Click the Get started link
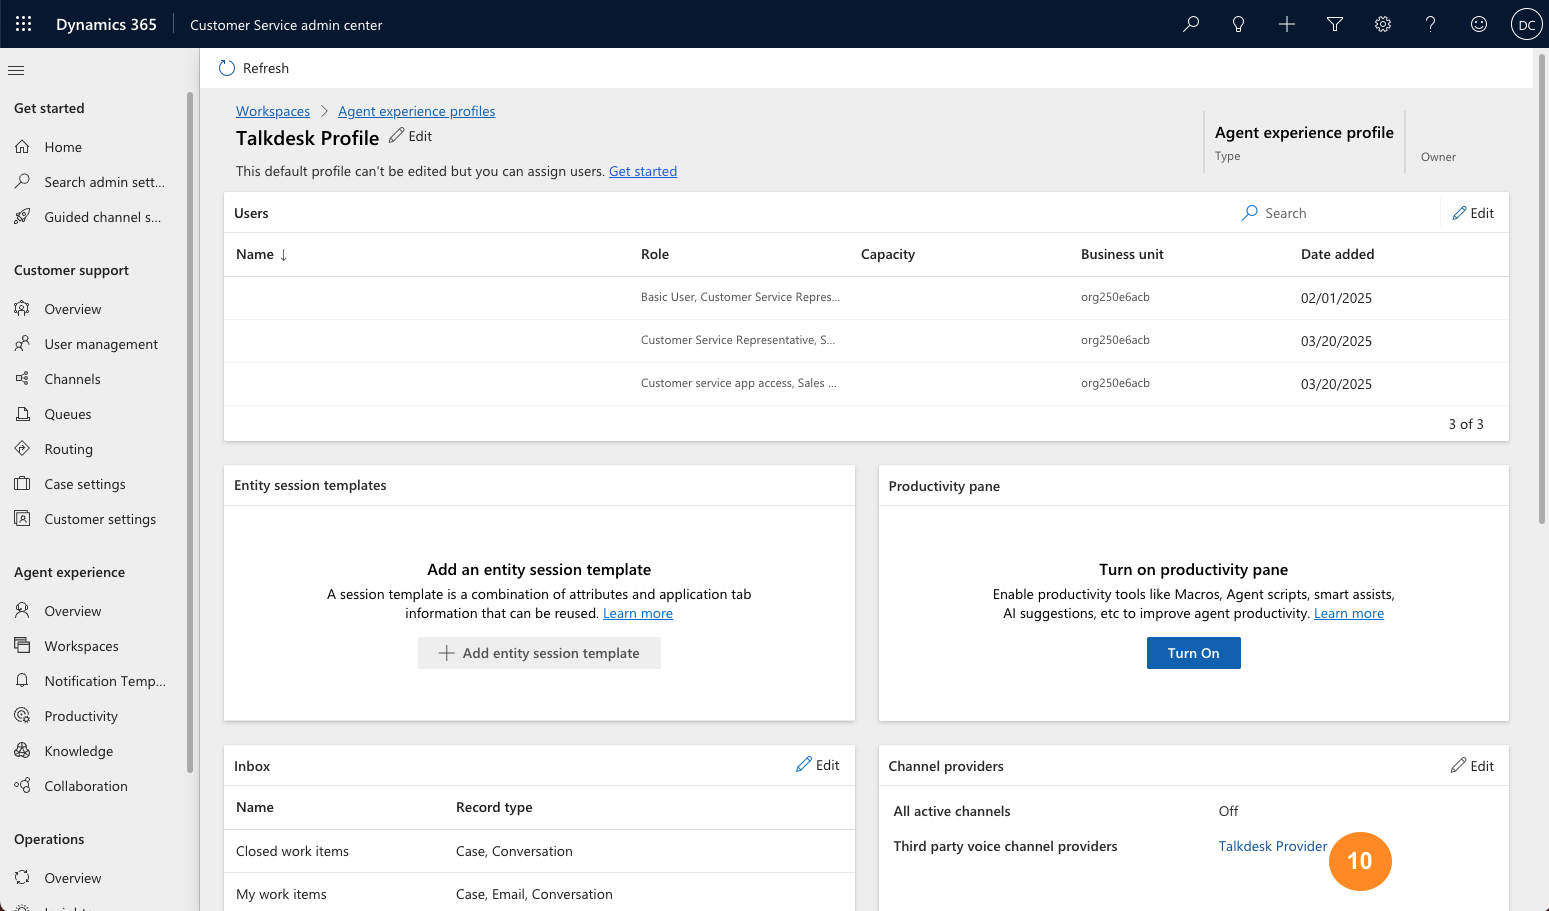The height and width of the screenshot is (911, 1549). (643, 171)
